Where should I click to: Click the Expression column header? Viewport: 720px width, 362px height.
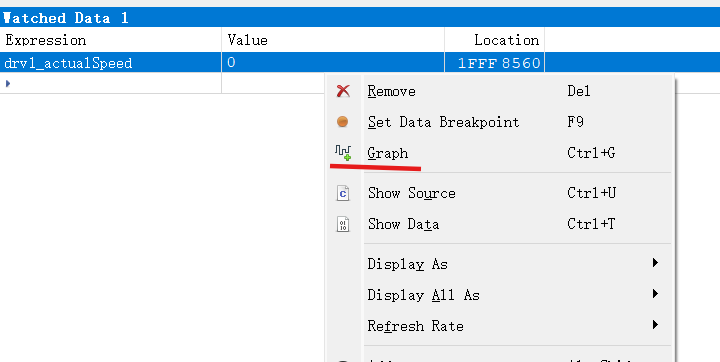click(x=111, y=40)
